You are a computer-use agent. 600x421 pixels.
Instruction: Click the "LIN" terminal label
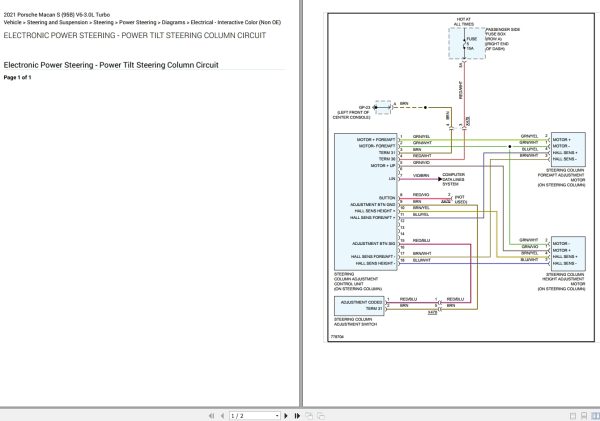pos(392,179)
